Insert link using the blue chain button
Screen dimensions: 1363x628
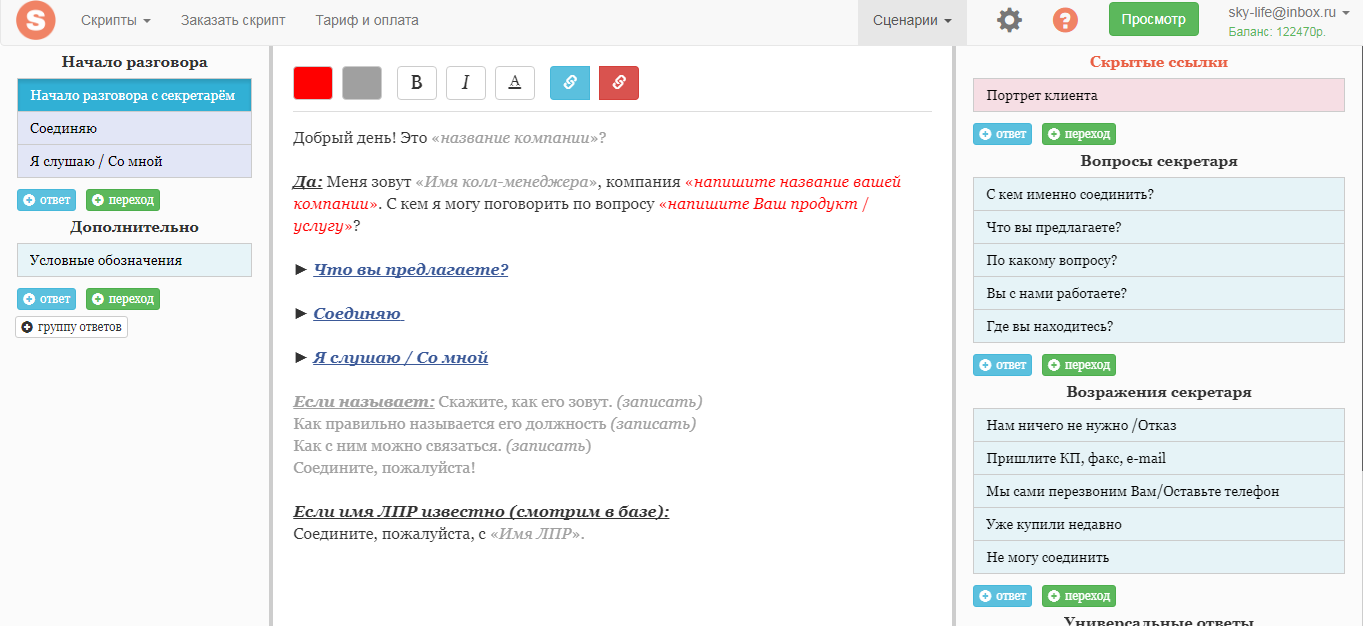[570, 83]
